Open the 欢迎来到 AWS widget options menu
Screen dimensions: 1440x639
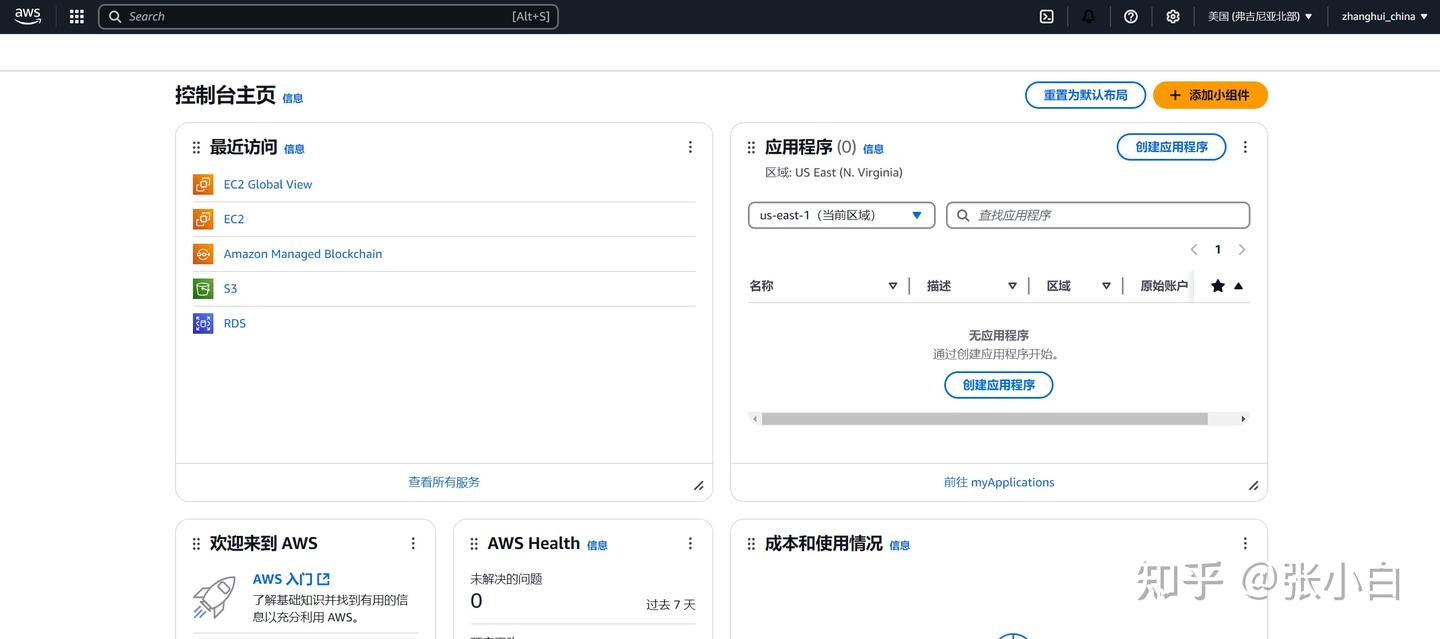click(x=413, y=543)
